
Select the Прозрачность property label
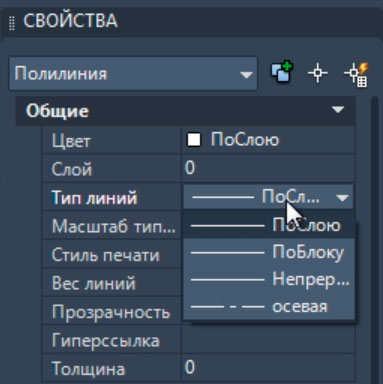tap(111, 313)
